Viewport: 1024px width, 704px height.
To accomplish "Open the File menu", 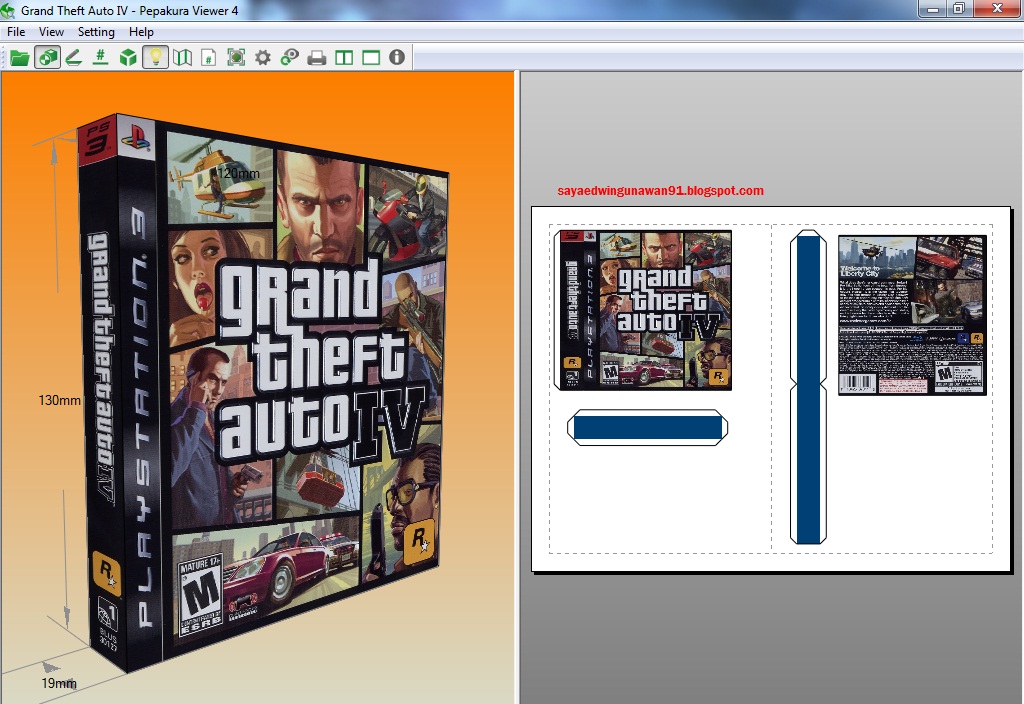I will (x=15, y=32).
